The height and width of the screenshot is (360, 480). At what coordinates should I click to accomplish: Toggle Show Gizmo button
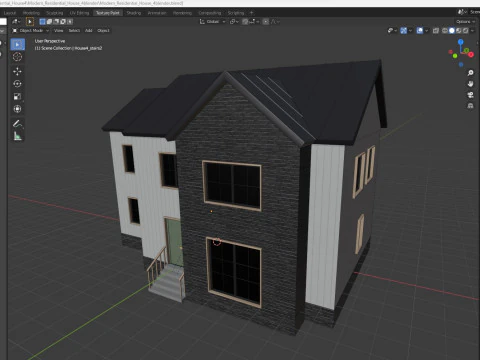coord(403,30)
